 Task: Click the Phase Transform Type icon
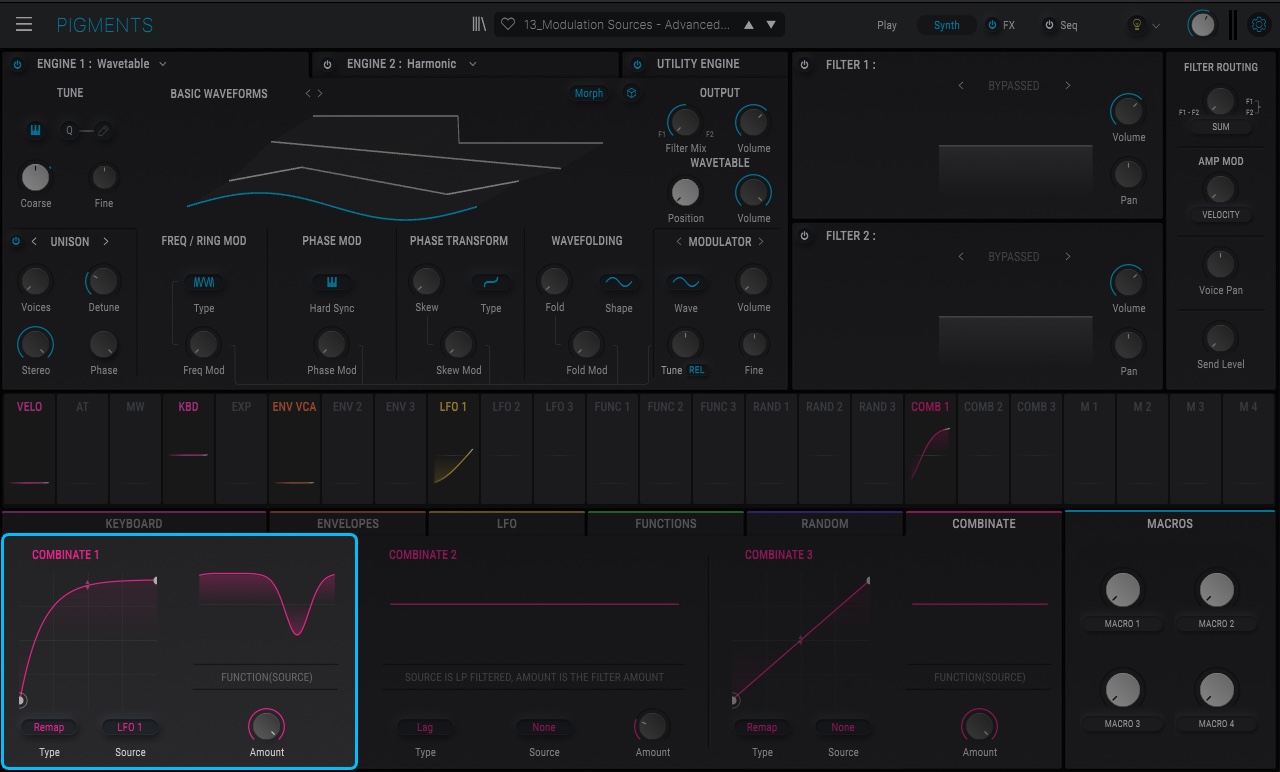490,283
